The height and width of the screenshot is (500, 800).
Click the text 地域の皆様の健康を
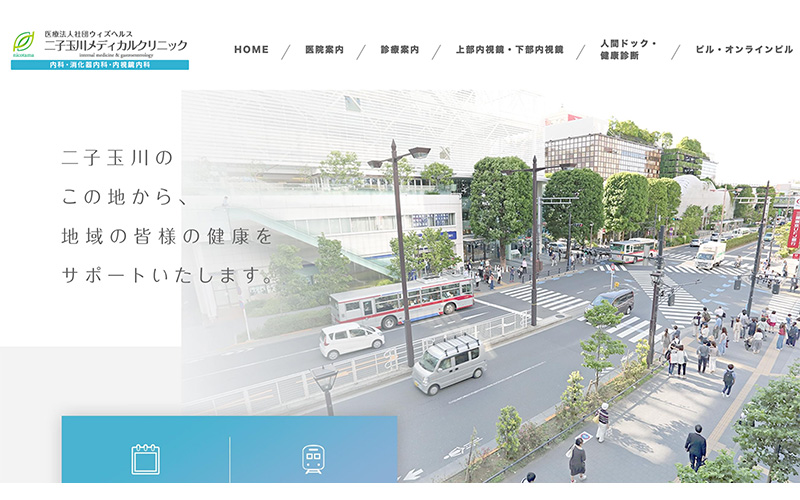click(x=166, y=237)
